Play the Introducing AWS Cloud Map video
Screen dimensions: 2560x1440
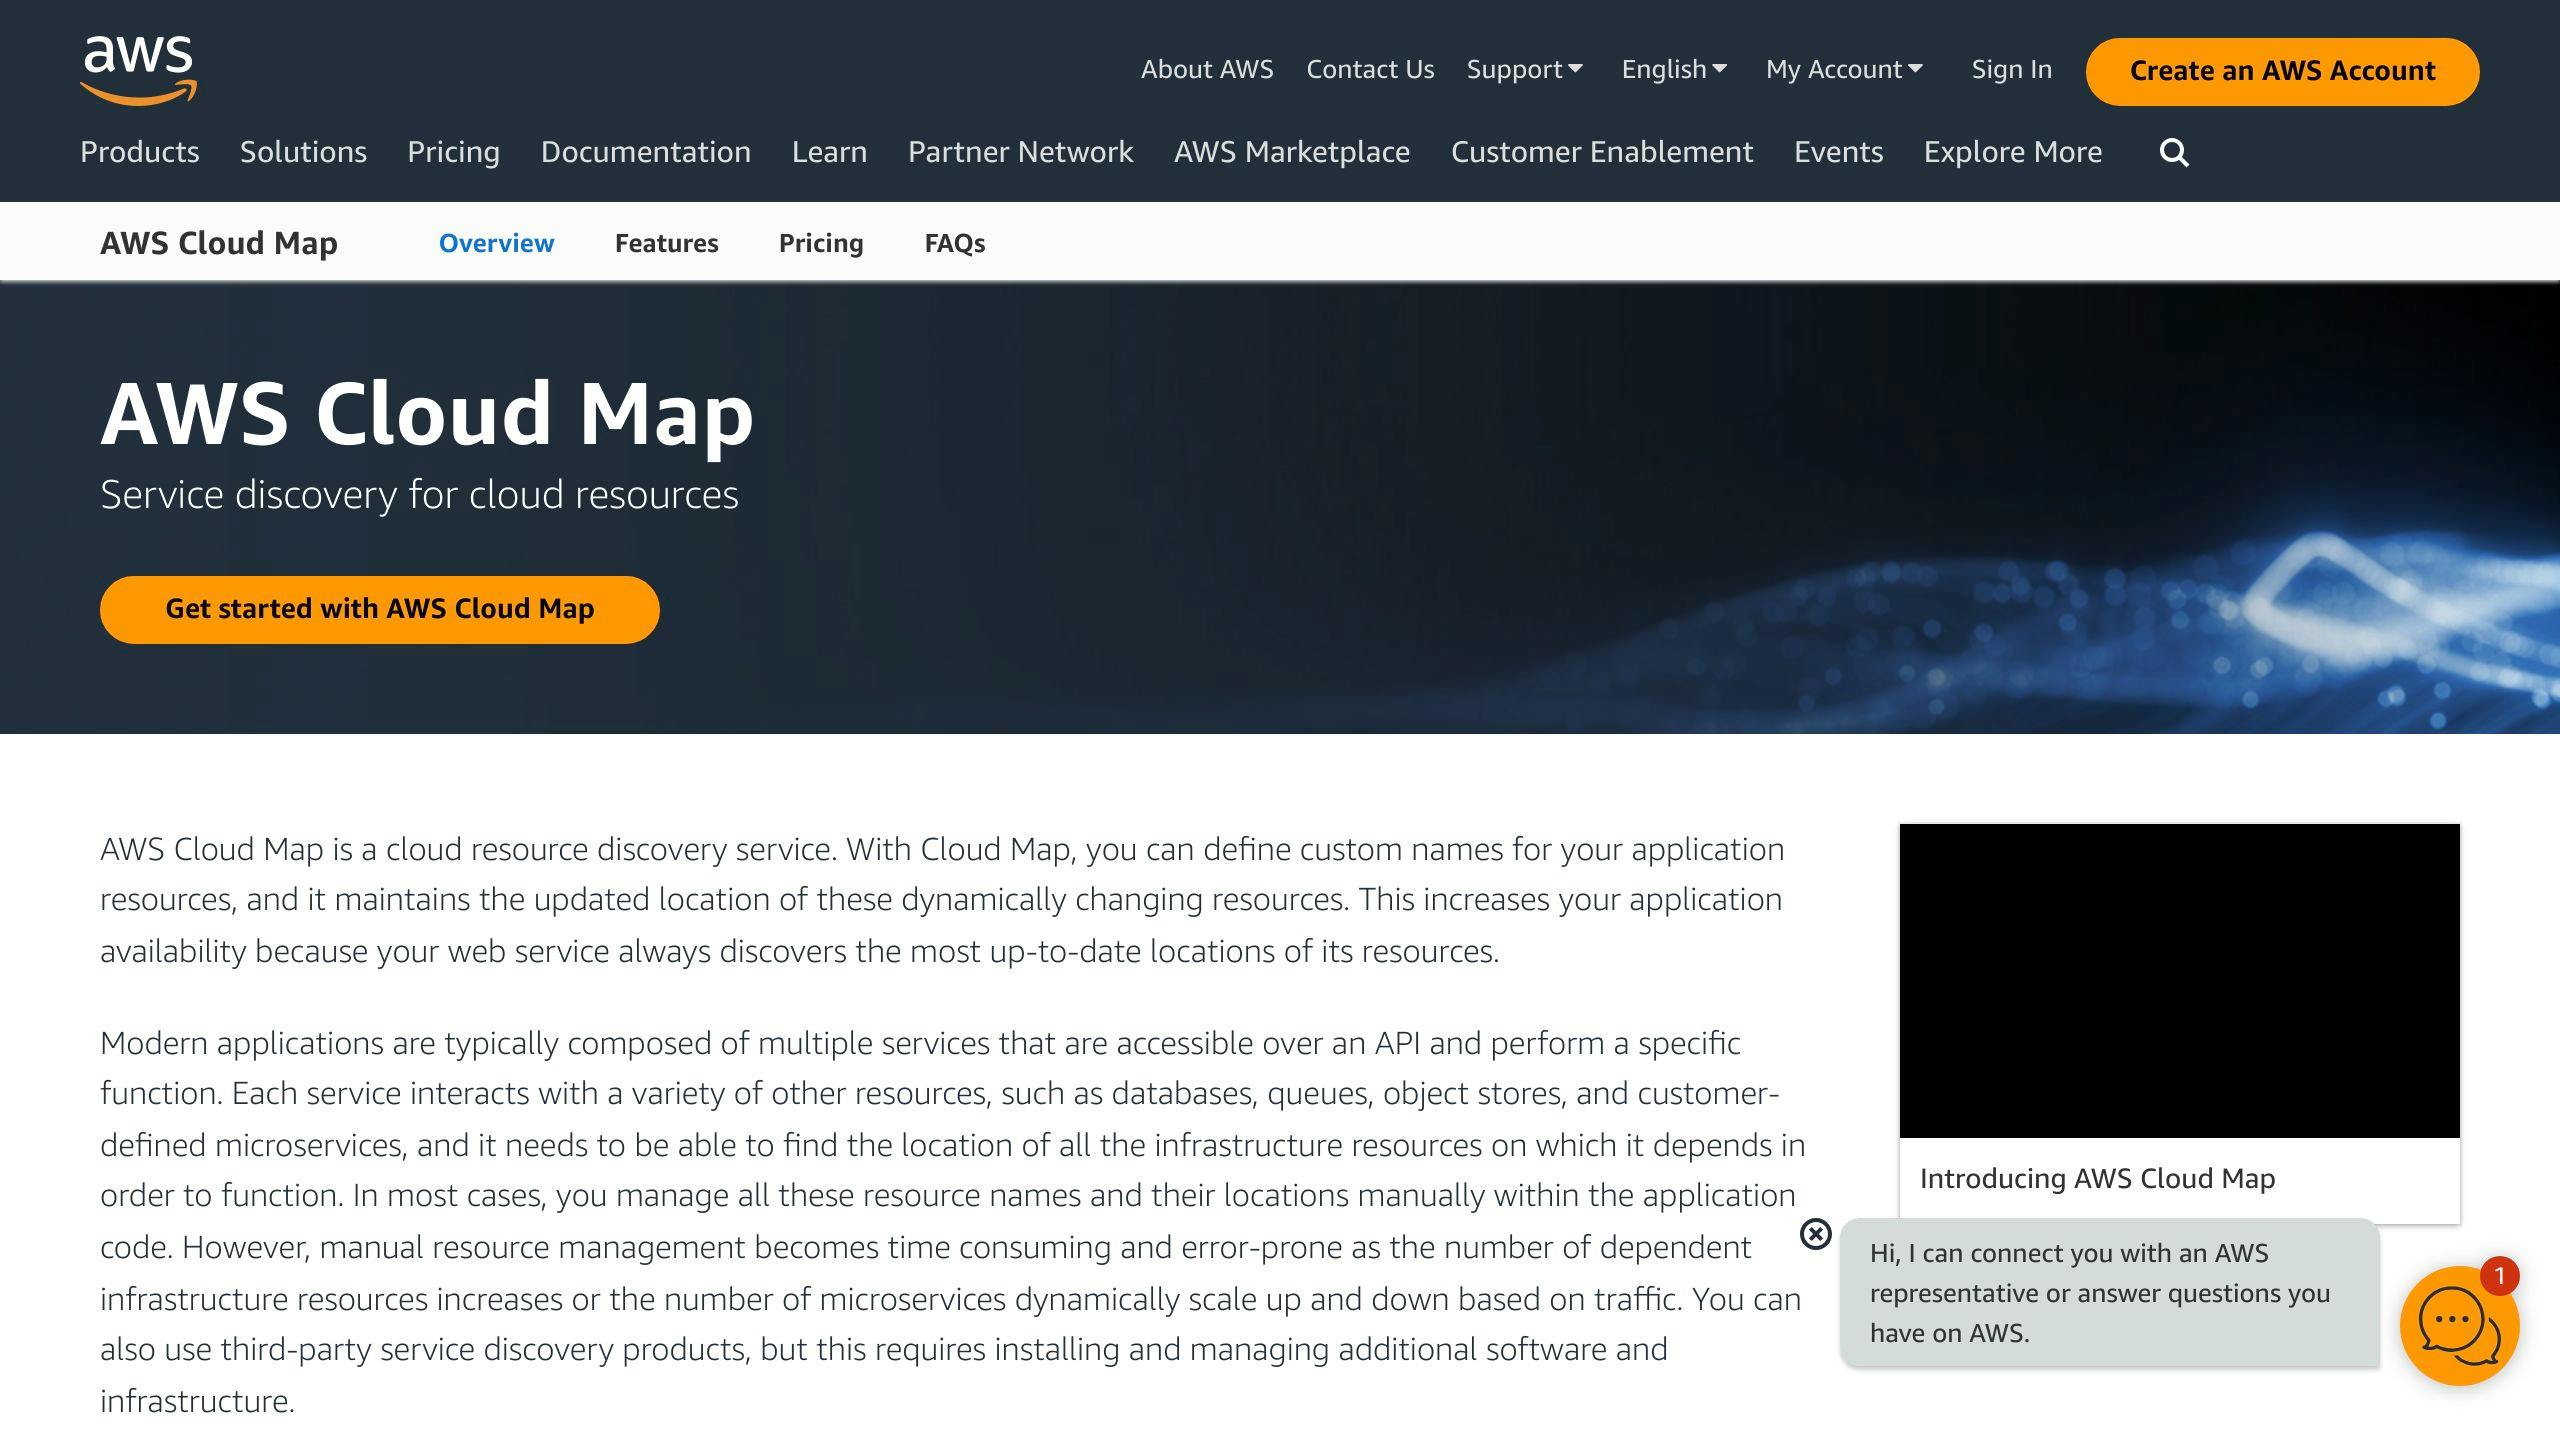[2180, 981]
